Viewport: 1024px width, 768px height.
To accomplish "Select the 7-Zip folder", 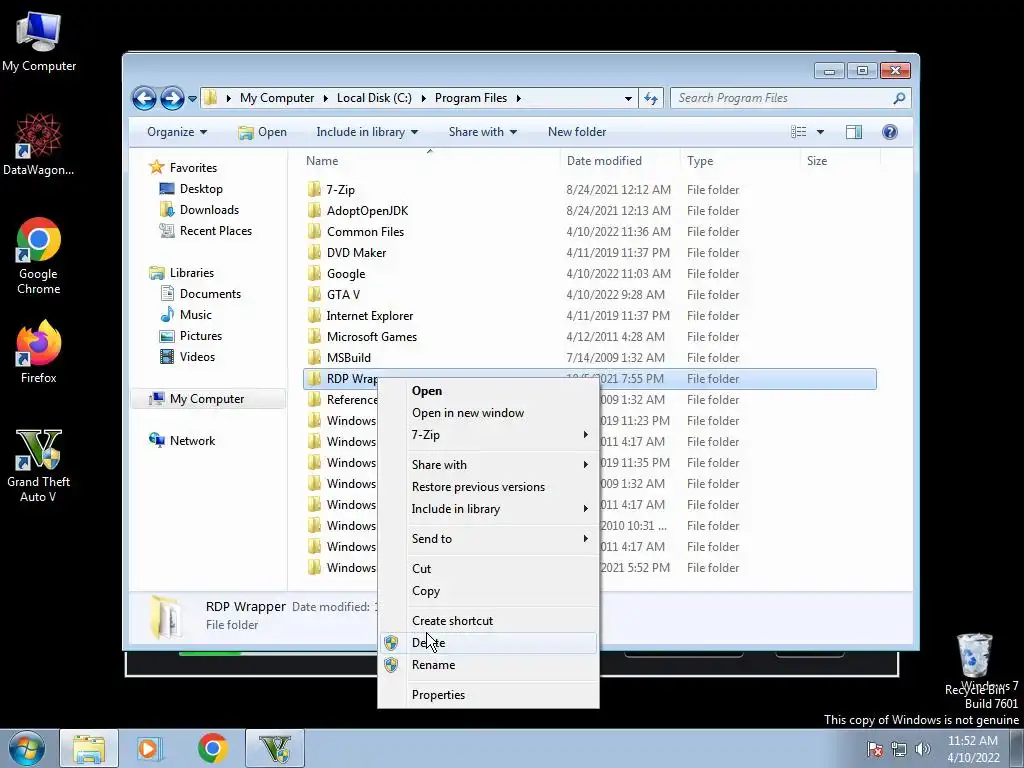I will (x=590, y=190).
